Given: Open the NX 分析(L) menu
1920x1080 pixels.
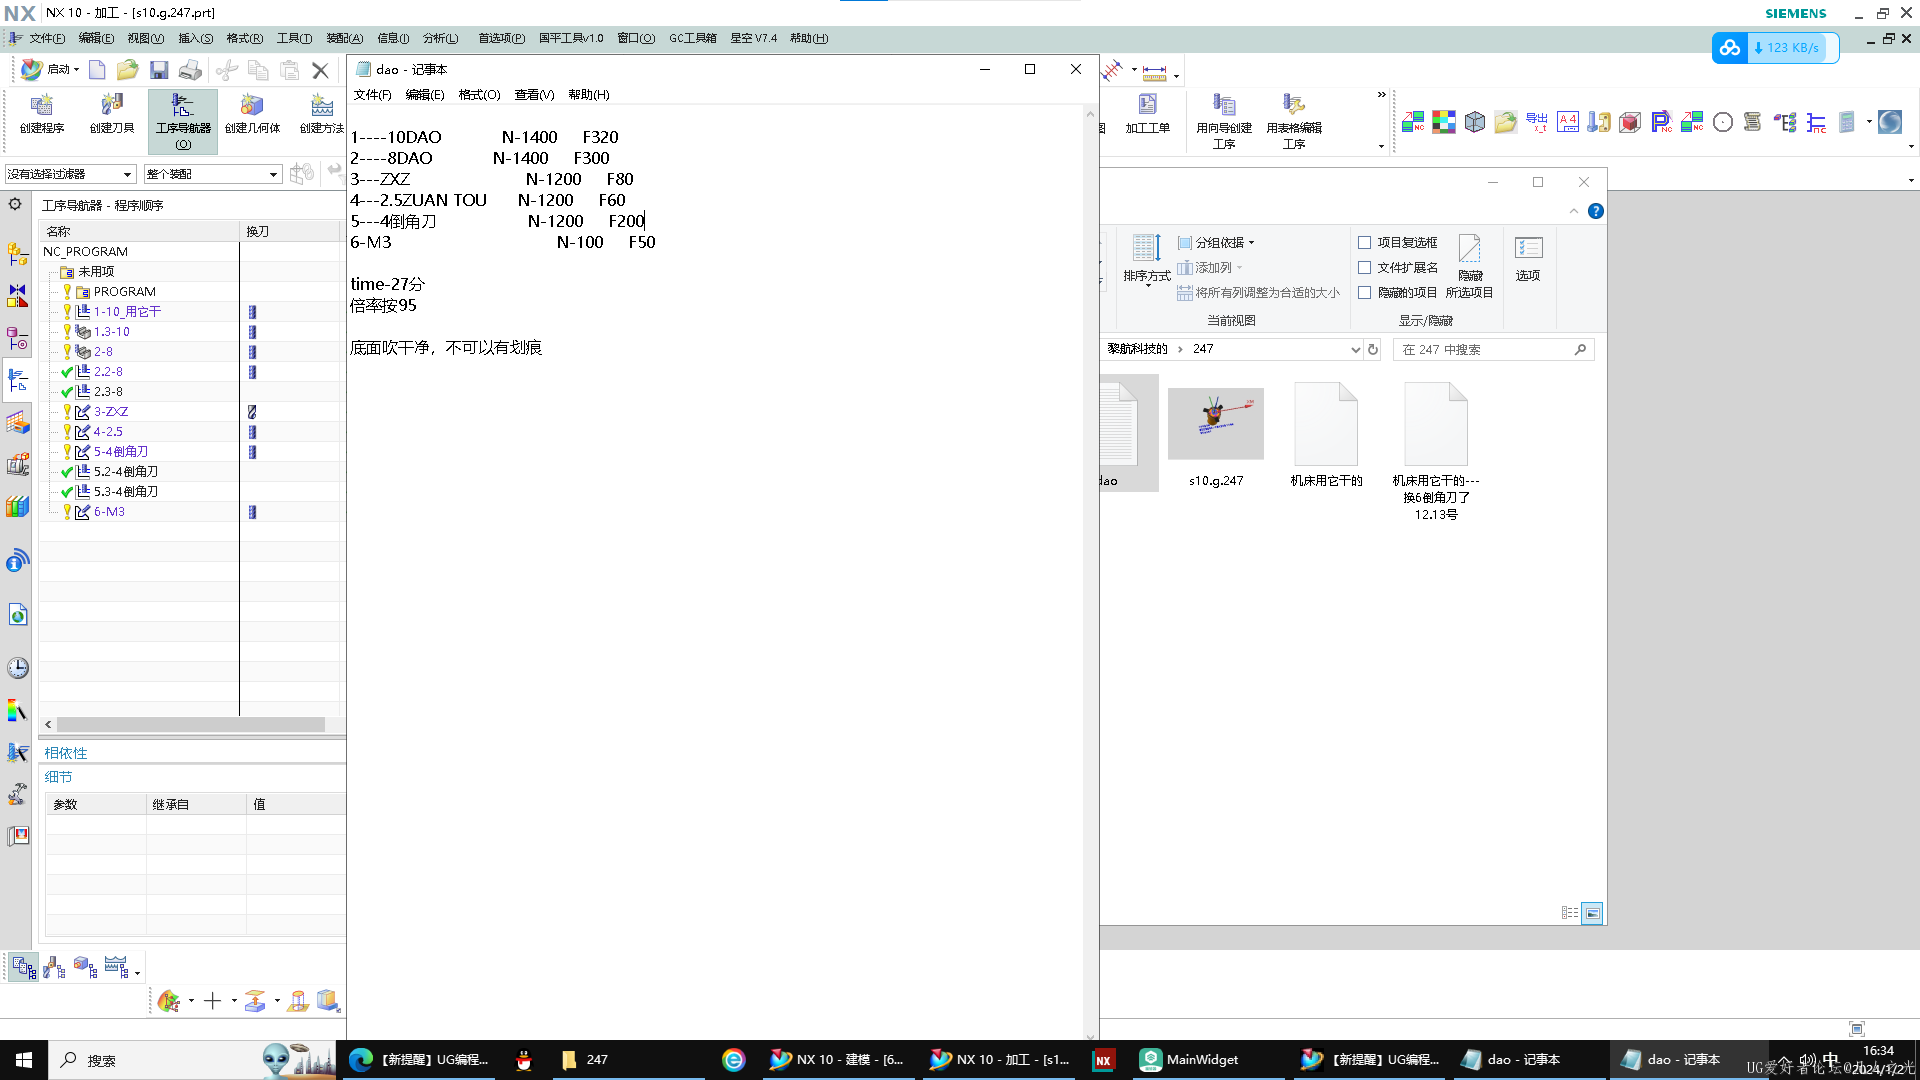Looking at the screenshot, I should (440, 38).
